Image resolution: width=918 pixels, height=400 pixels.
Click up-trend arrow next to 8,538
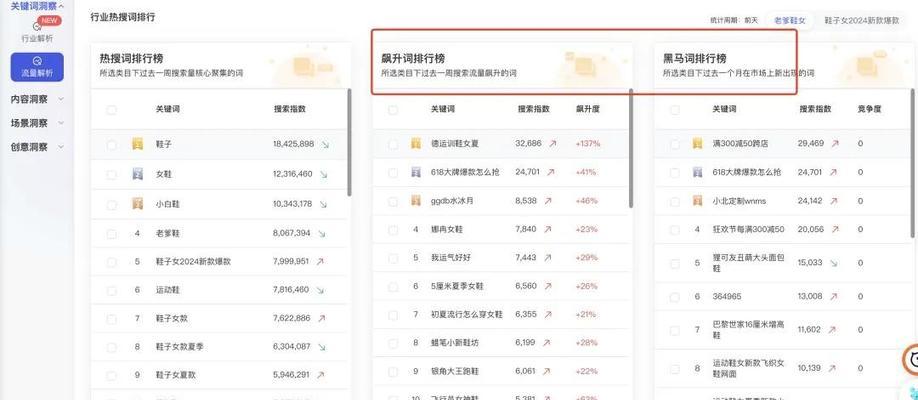(x=547, y=201)
